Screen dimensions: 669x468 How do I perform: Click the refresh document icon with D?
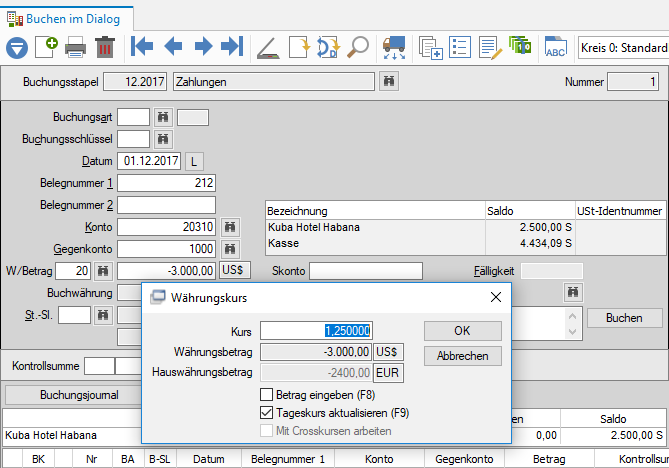[x=328, y=47]
